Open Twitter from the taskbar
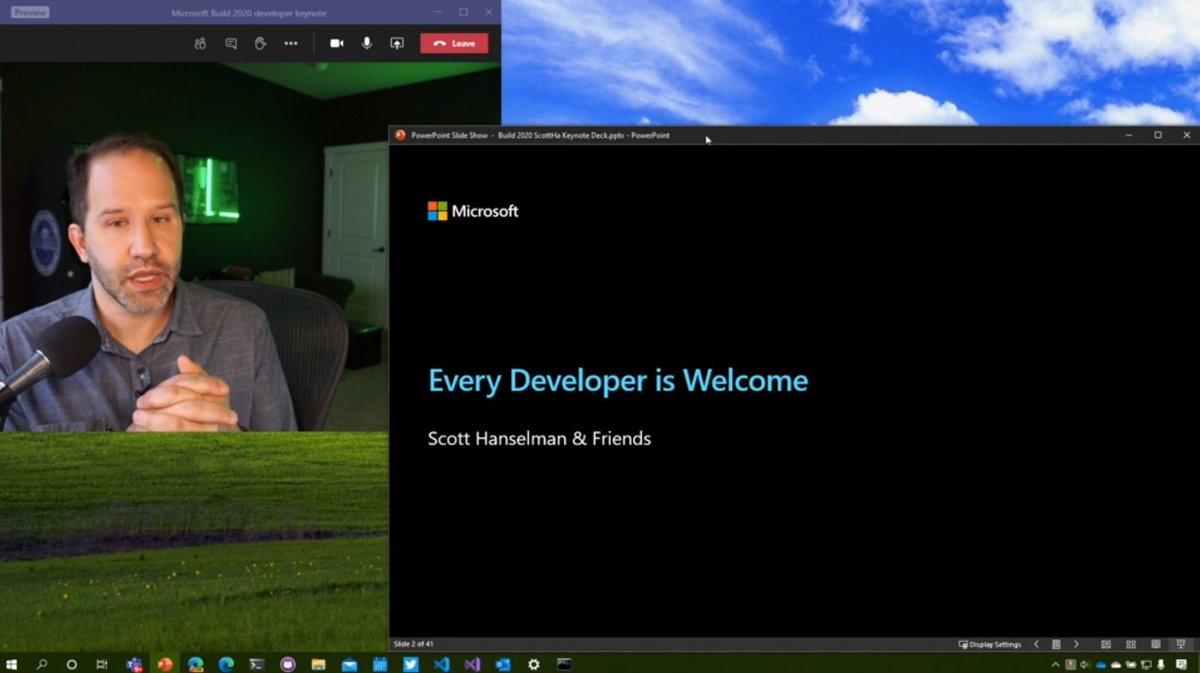The height and width of the screenshot is (673, 1200). click(412, 664)
